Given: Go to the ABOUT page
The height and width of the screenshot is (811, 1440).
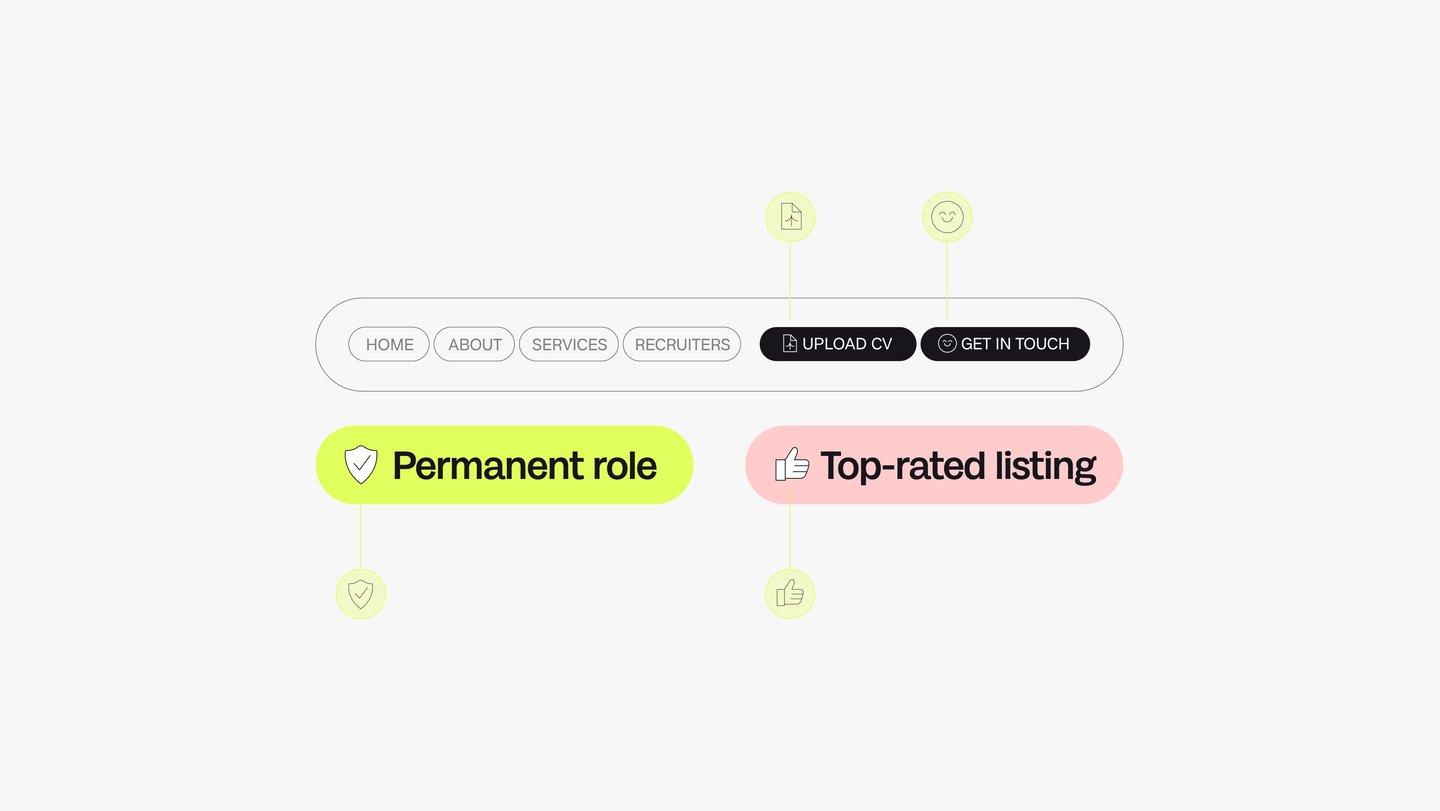Looking at the screenshot, I should pos(474,344).
